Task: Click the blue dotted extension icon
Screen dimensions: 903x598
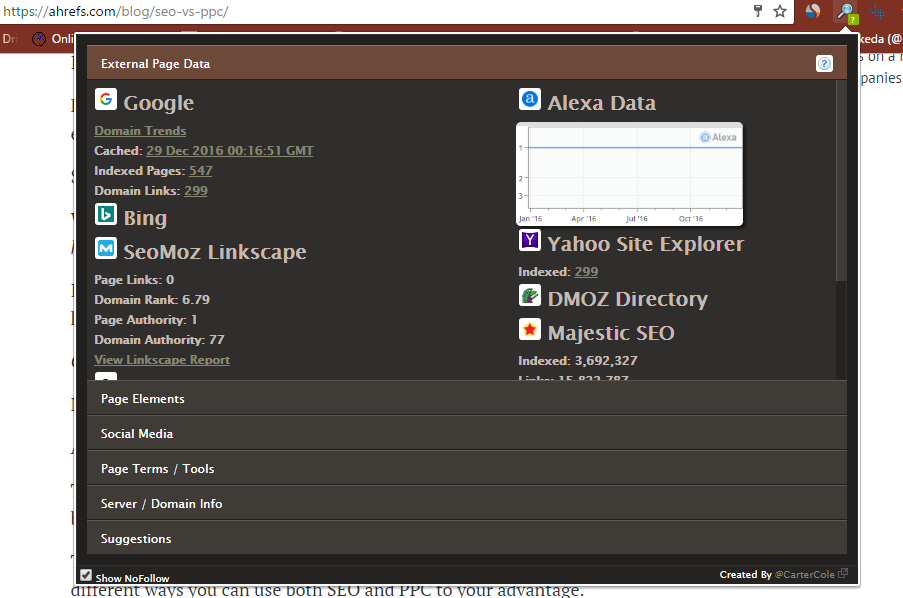Action: point(877,11)
